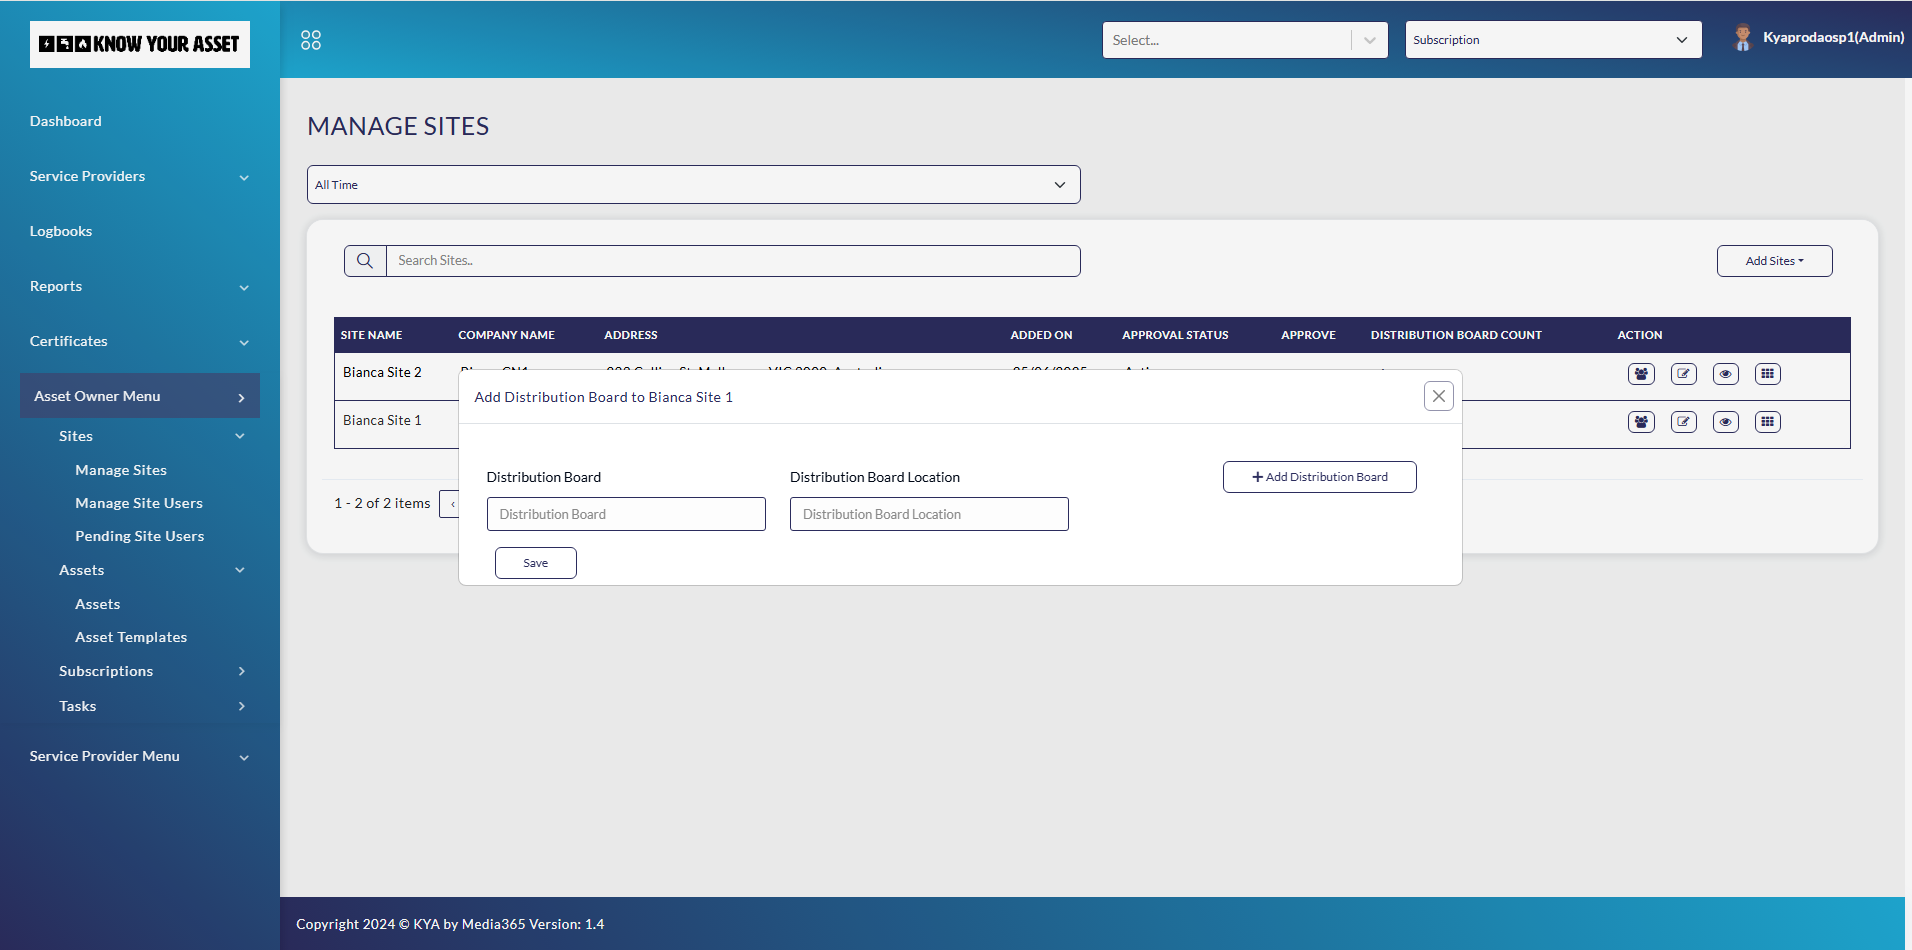Expand the Certificates menu
The height and width of the screenshot is (950, 1912).
click(140, 341)
